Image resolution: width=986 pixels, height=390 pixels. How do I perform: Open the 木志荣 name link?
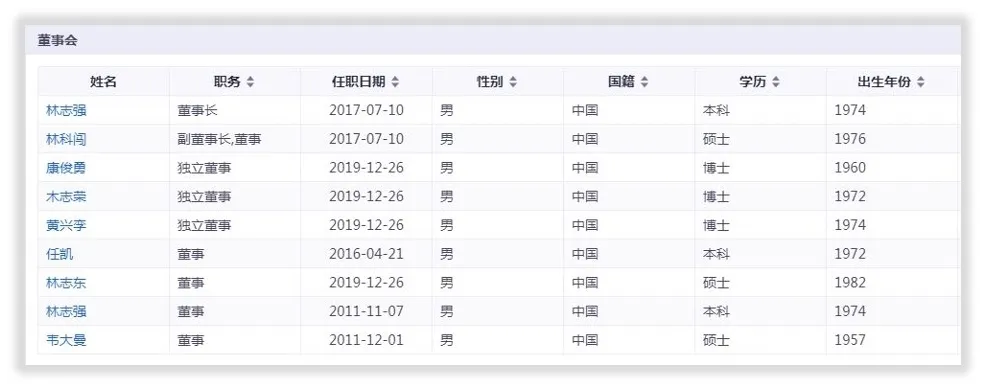[66, 196]
